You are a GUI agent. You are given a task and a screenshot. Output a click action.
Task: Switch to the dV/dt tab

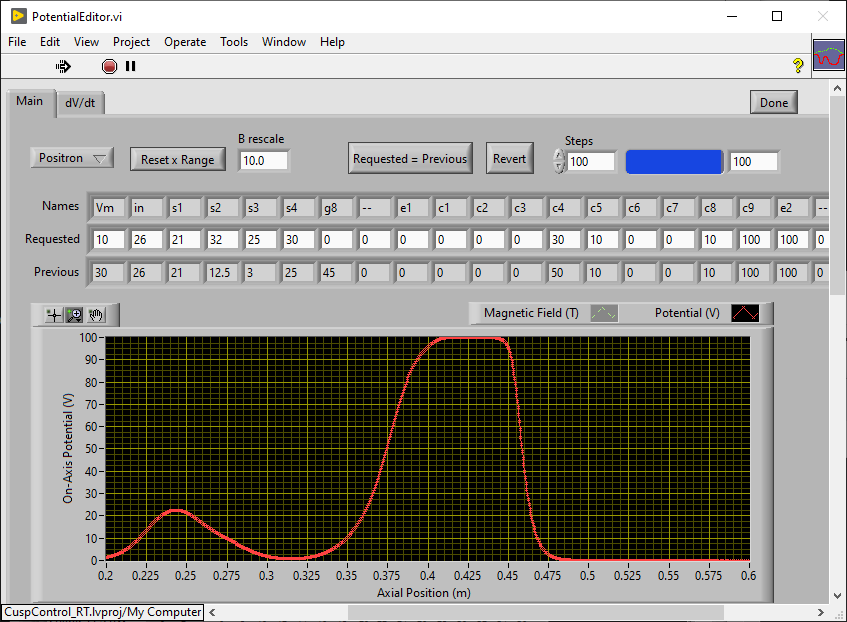pyautogui.click(x=80, y=102)
